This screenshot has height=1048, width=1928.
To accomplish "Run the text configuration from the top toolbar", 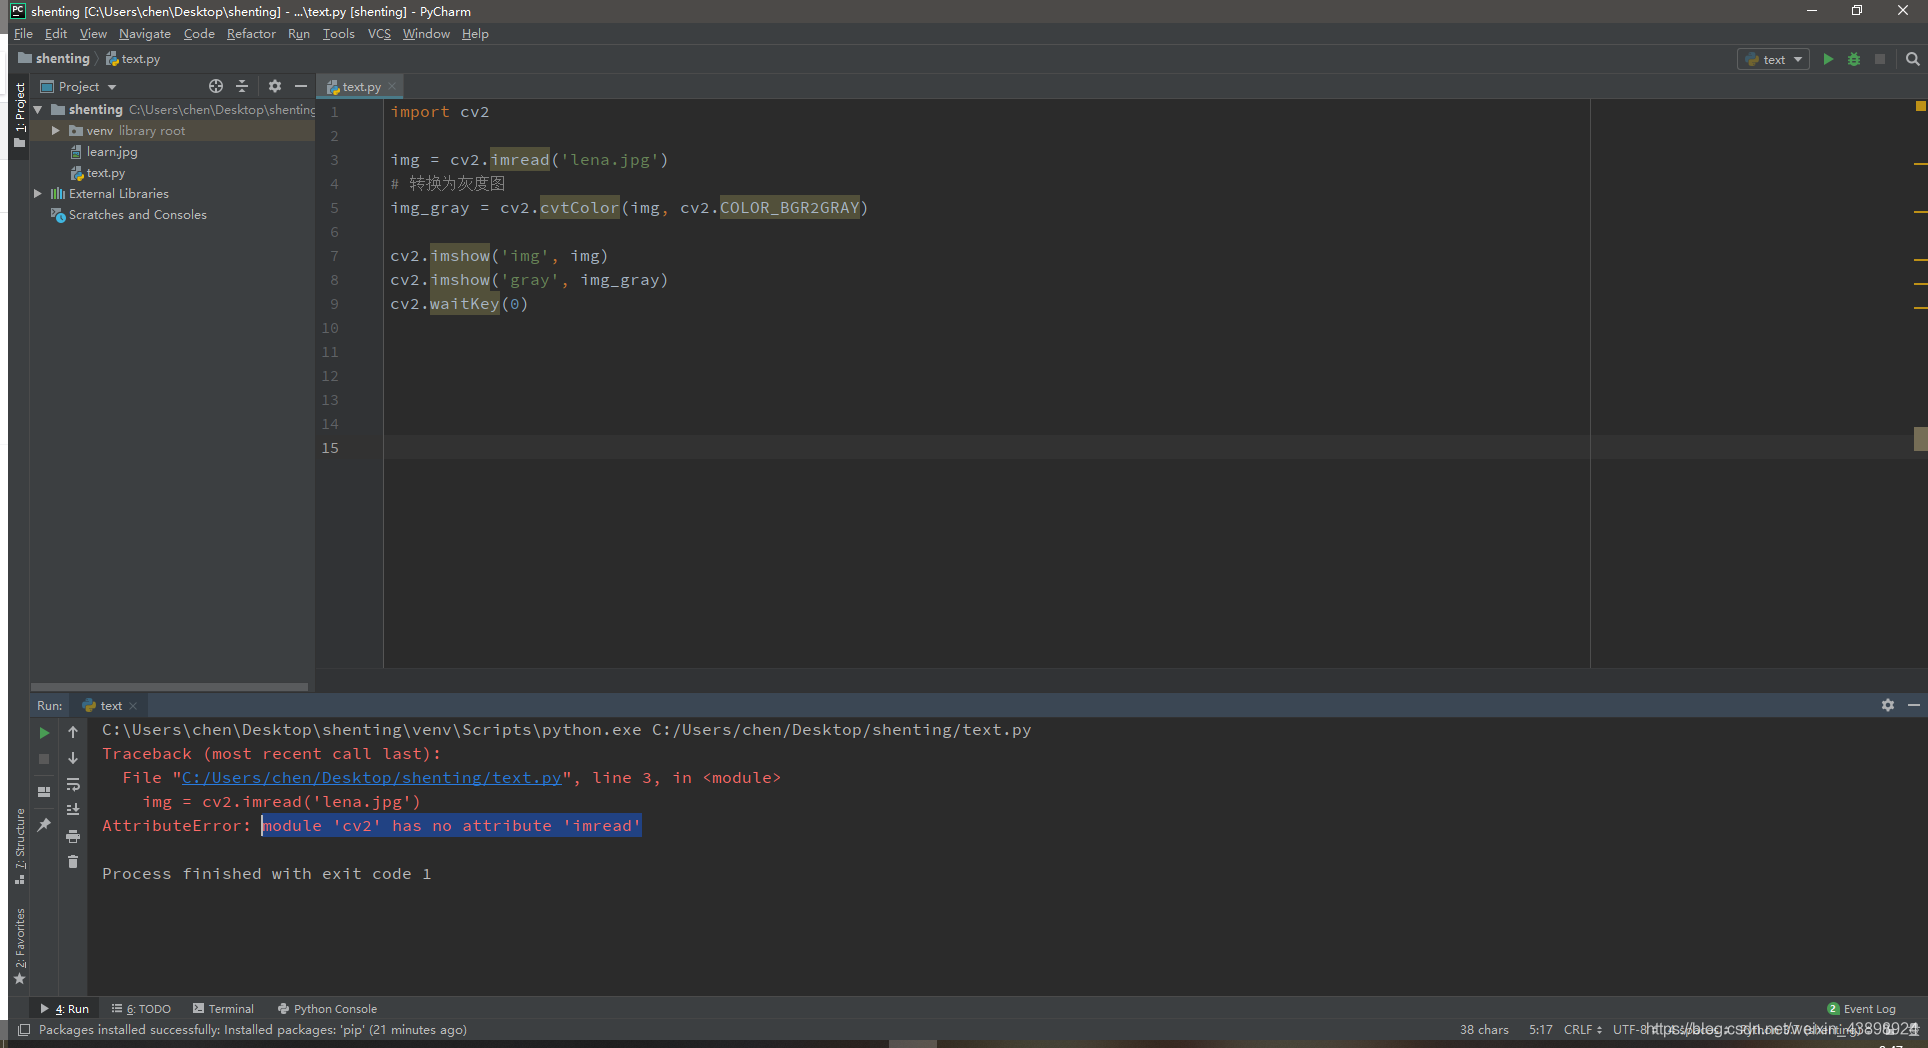I will [x=1828, y=59].
